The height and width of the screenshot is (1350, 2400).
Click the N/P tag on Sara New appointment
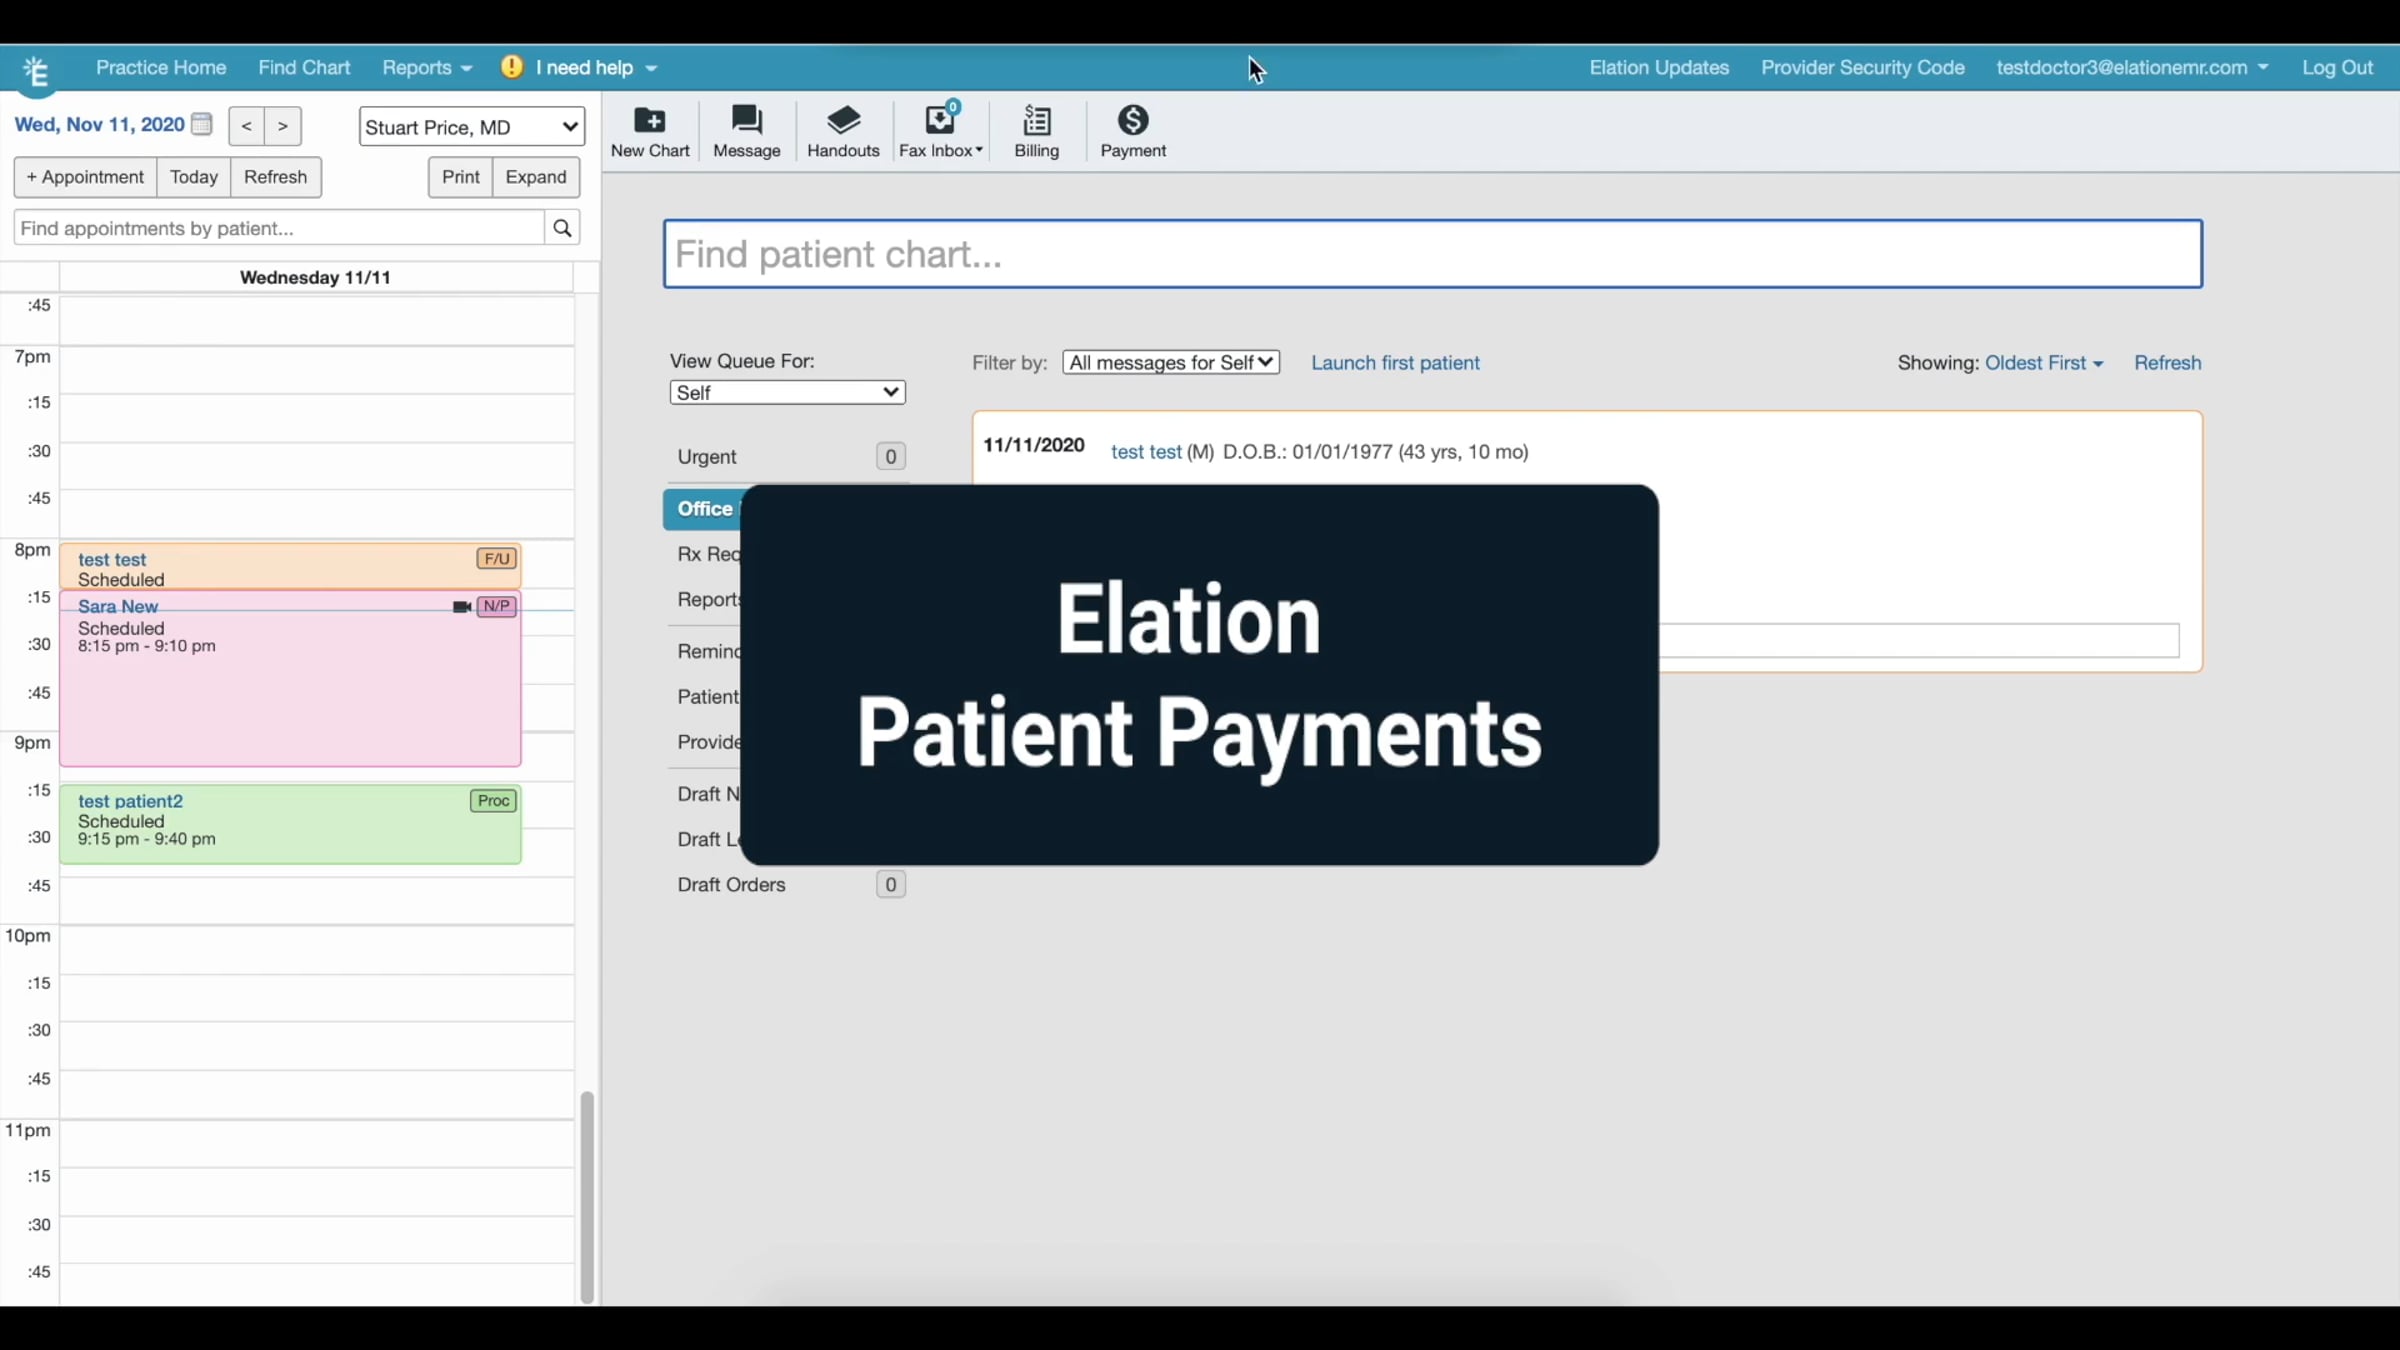click(x=497, y=606)
